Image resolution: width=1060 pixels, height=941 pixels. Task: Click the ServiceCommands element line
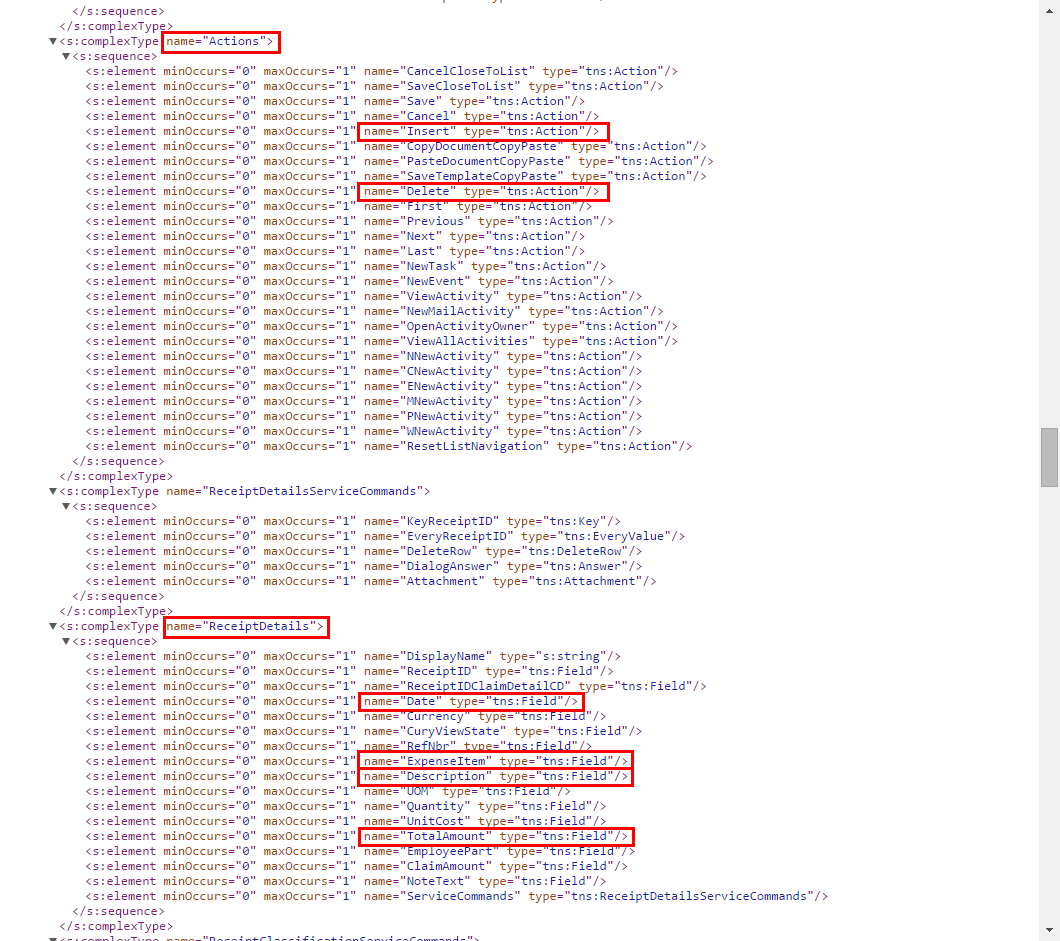pos(457,896)
